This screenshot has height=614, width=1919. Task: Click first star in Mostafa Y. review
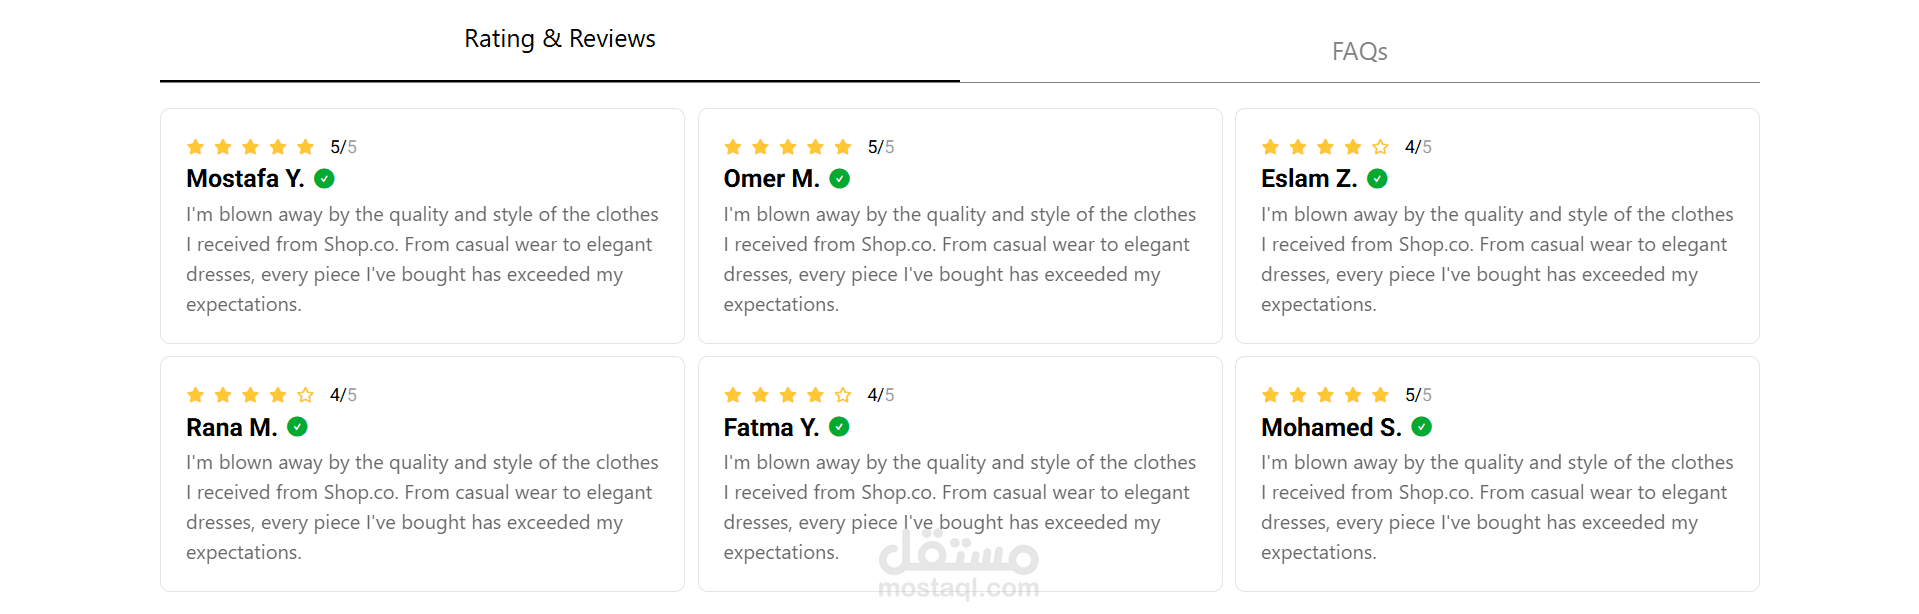195,147
